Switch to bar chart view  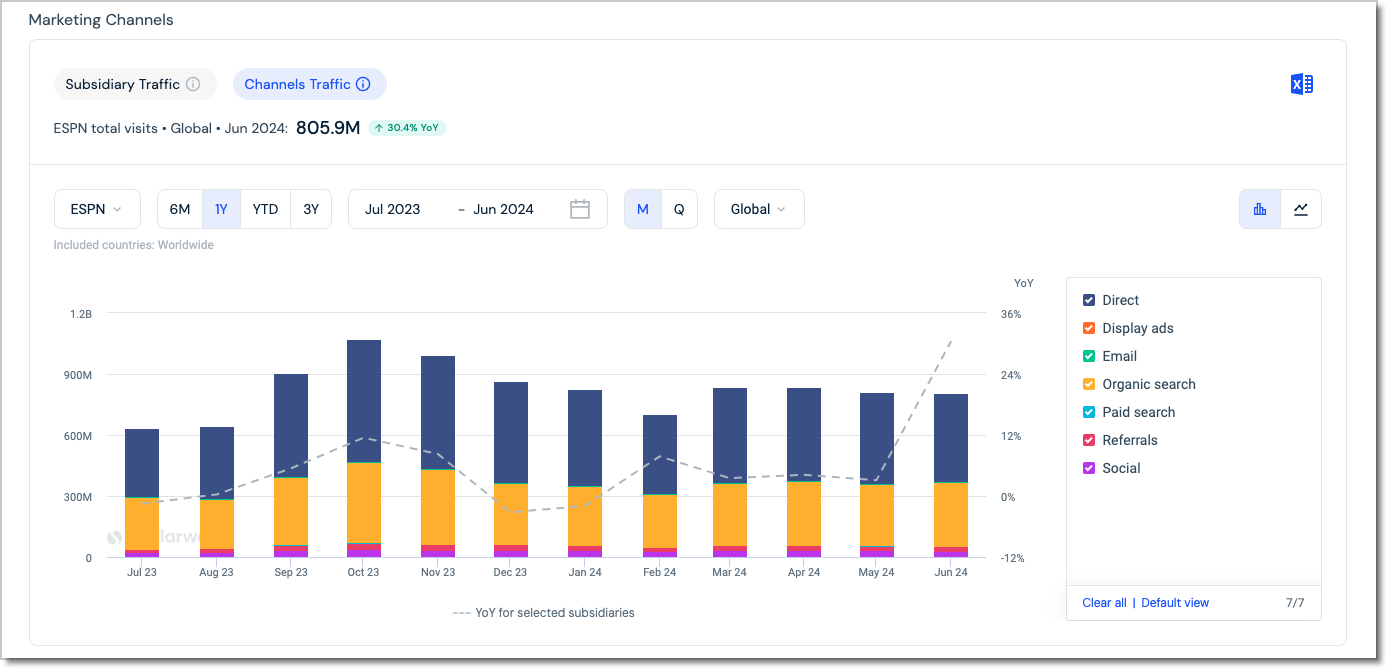pyautogui.click(x=1260, y=209)
